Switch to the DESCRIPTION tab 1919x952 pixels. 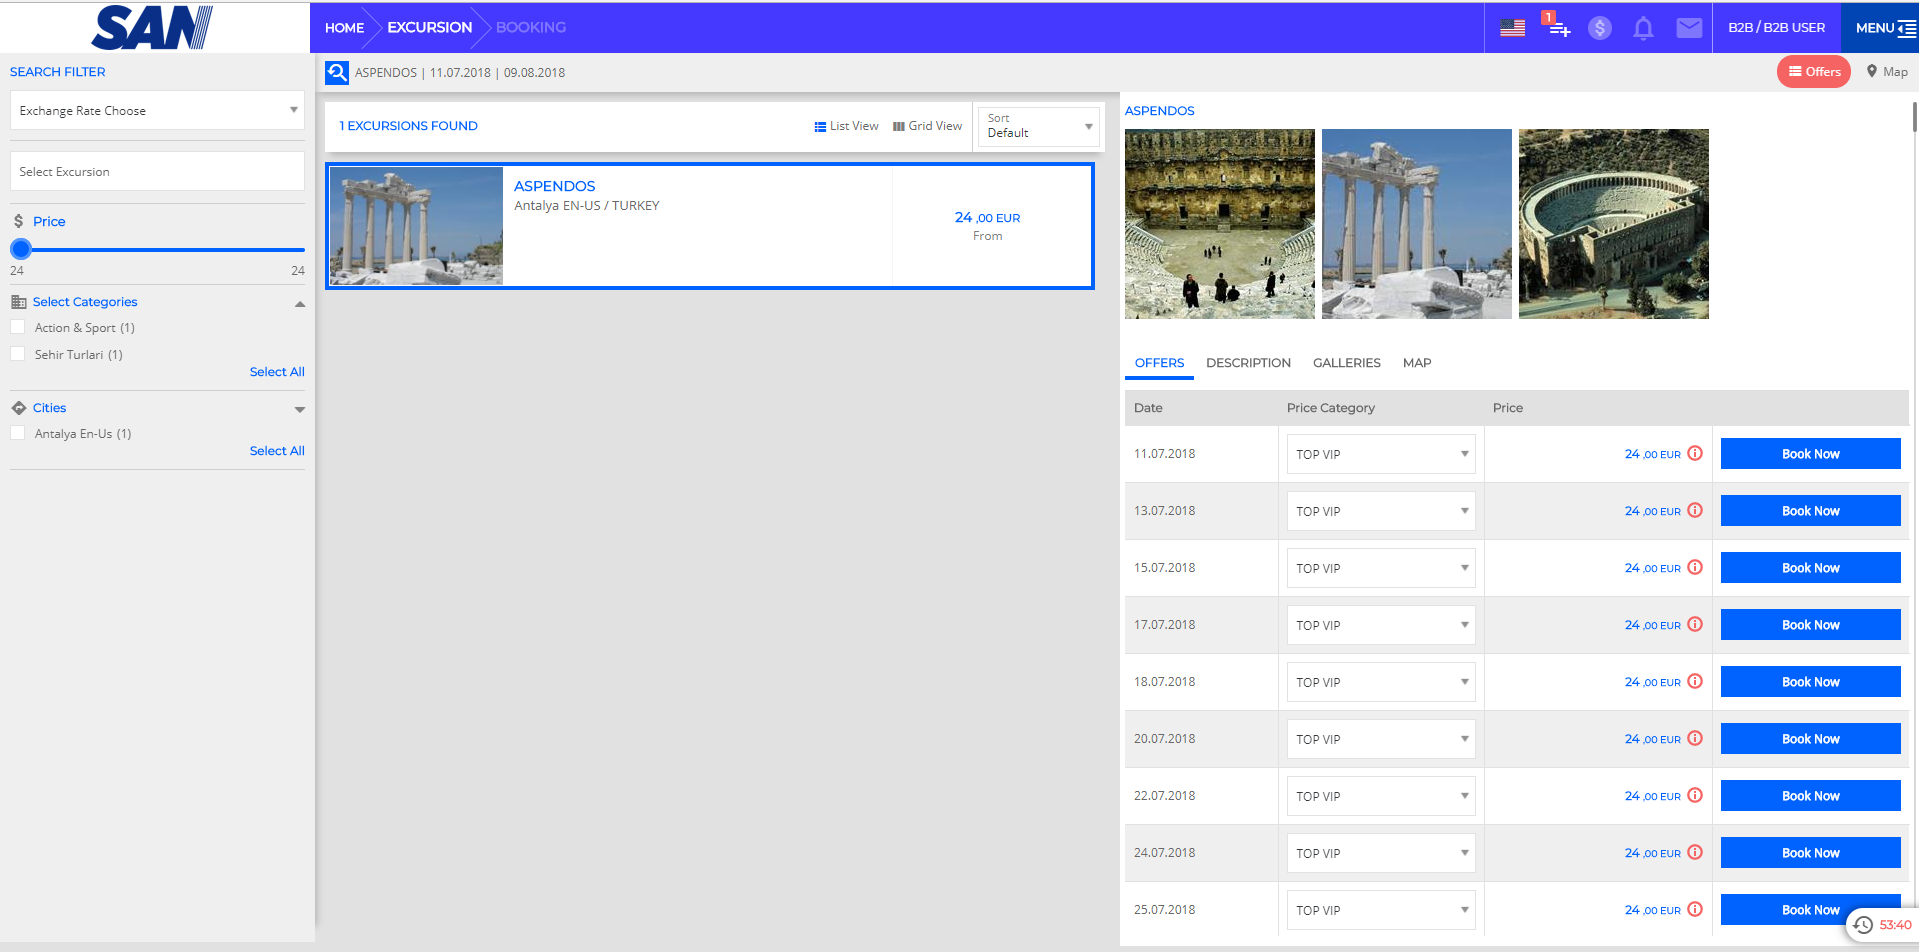click(1248, 363)
